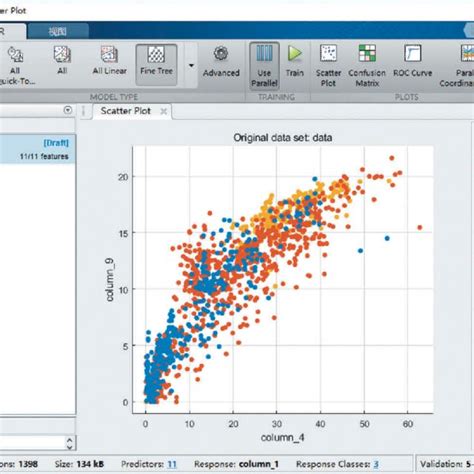Start training with the Train button

click(295, 62)
